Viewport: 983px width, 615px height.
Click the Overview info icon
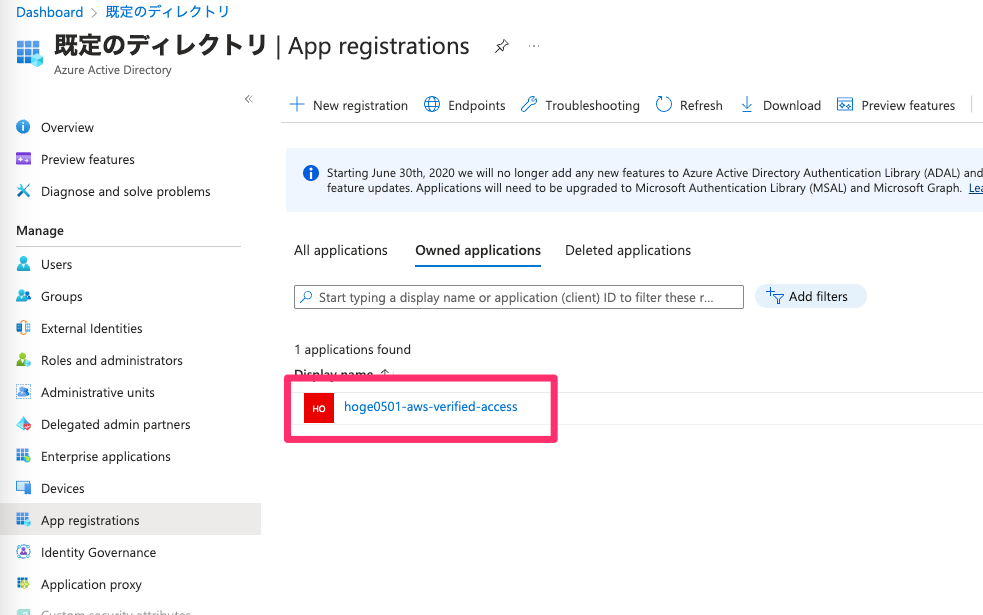(23, 127)
